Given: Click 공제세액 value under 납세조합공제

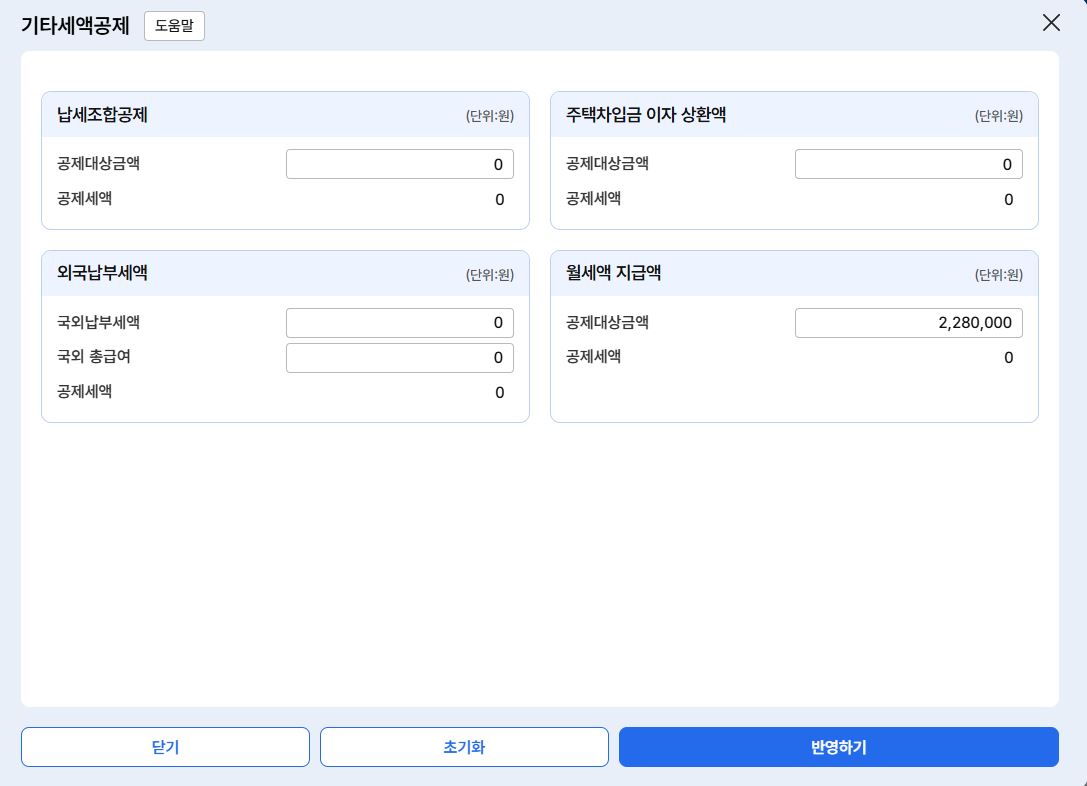Looking at the screenshot, I should coord(499,200).
